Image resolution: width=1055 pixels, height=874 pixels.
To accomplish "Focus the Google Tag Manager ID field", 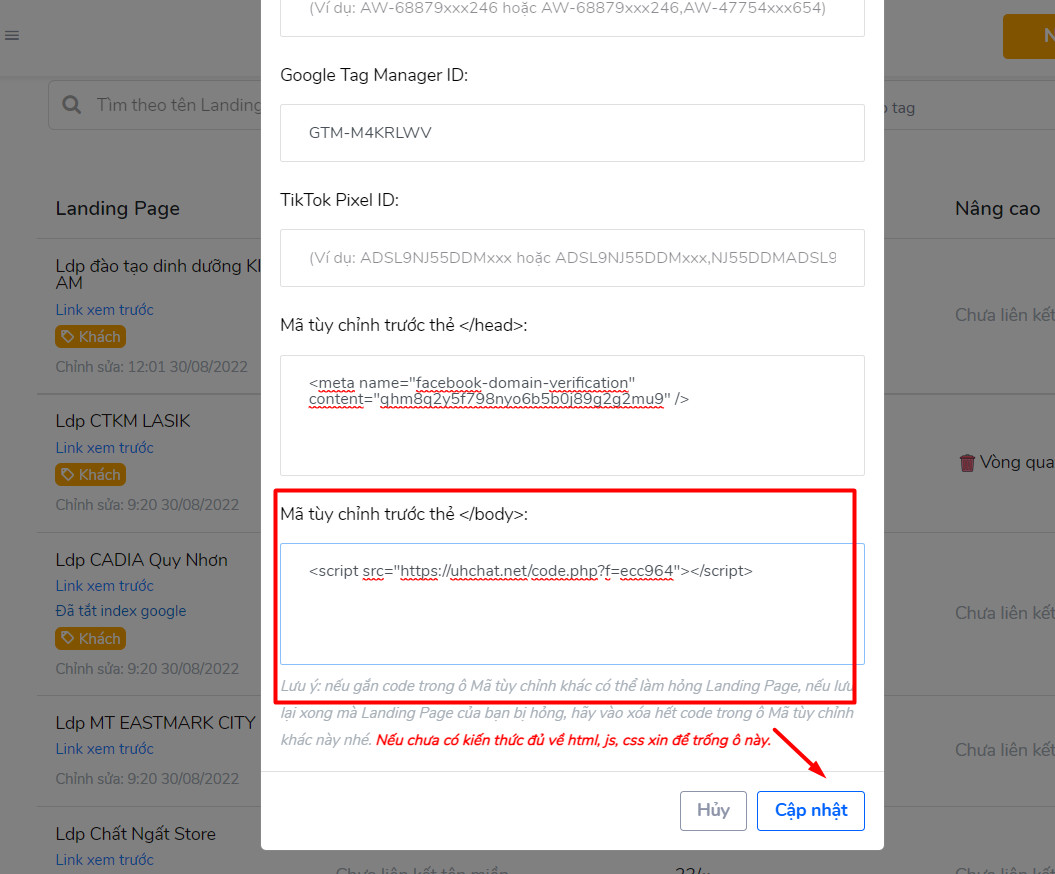I will click(573, 133).
